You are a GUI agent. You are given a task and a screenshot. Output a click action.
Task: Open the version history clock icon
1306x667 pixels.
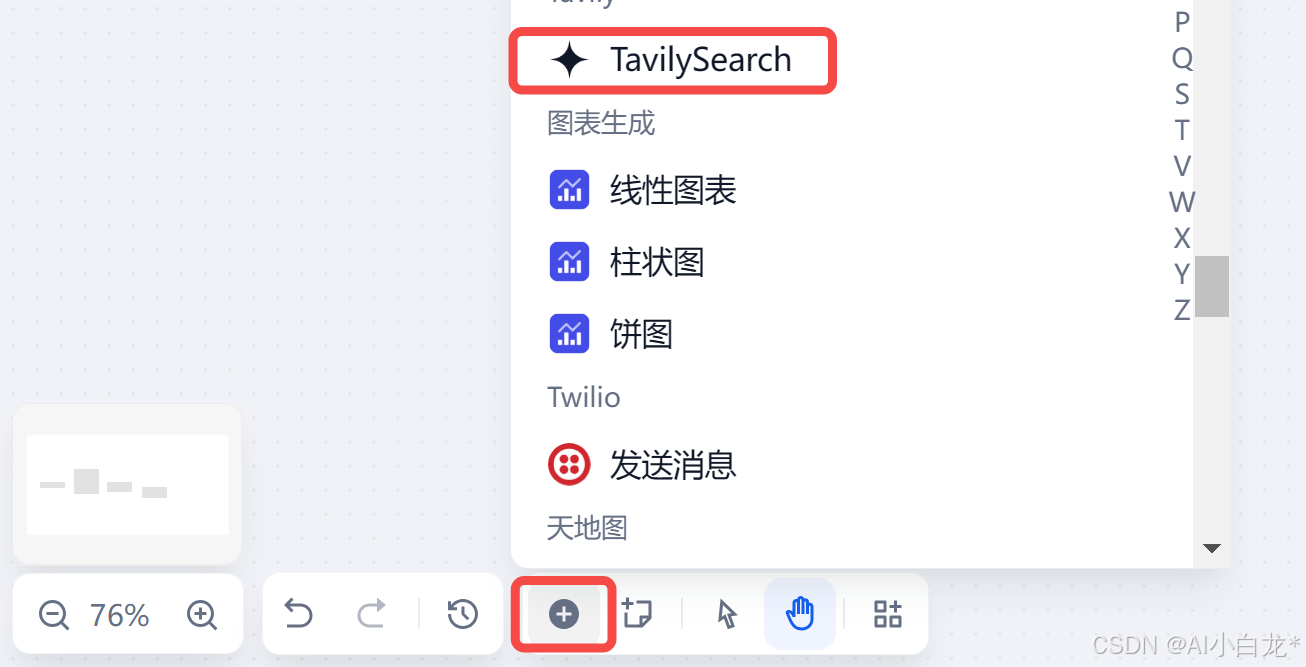coord(462,613)
